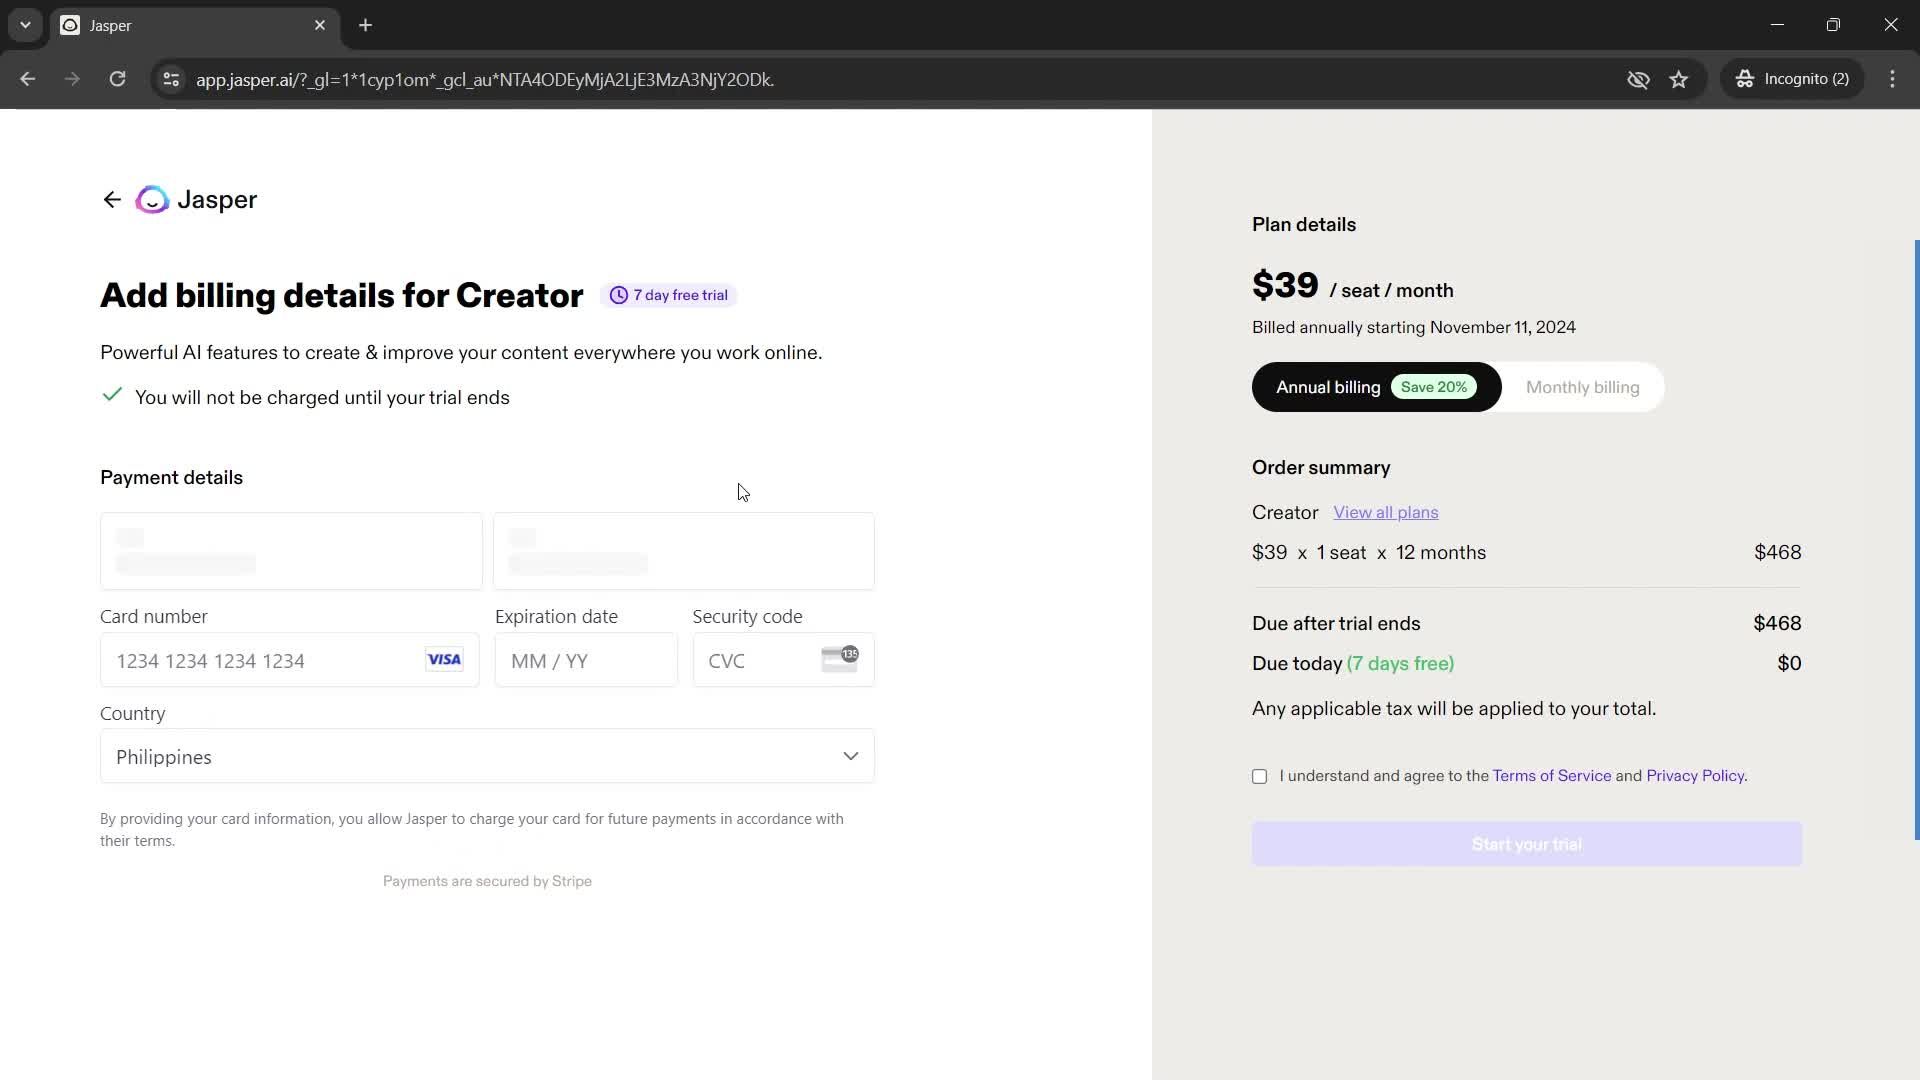Click the checkmark verified icon

pos(113,396)
